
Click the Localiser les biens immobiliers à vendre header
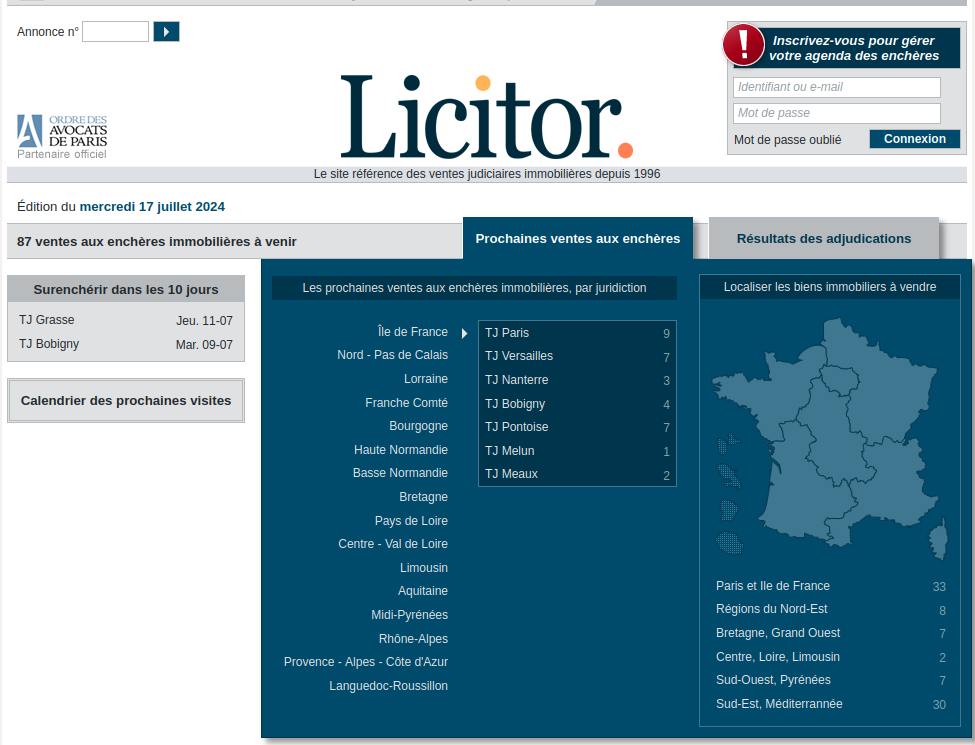coord(829,287)
